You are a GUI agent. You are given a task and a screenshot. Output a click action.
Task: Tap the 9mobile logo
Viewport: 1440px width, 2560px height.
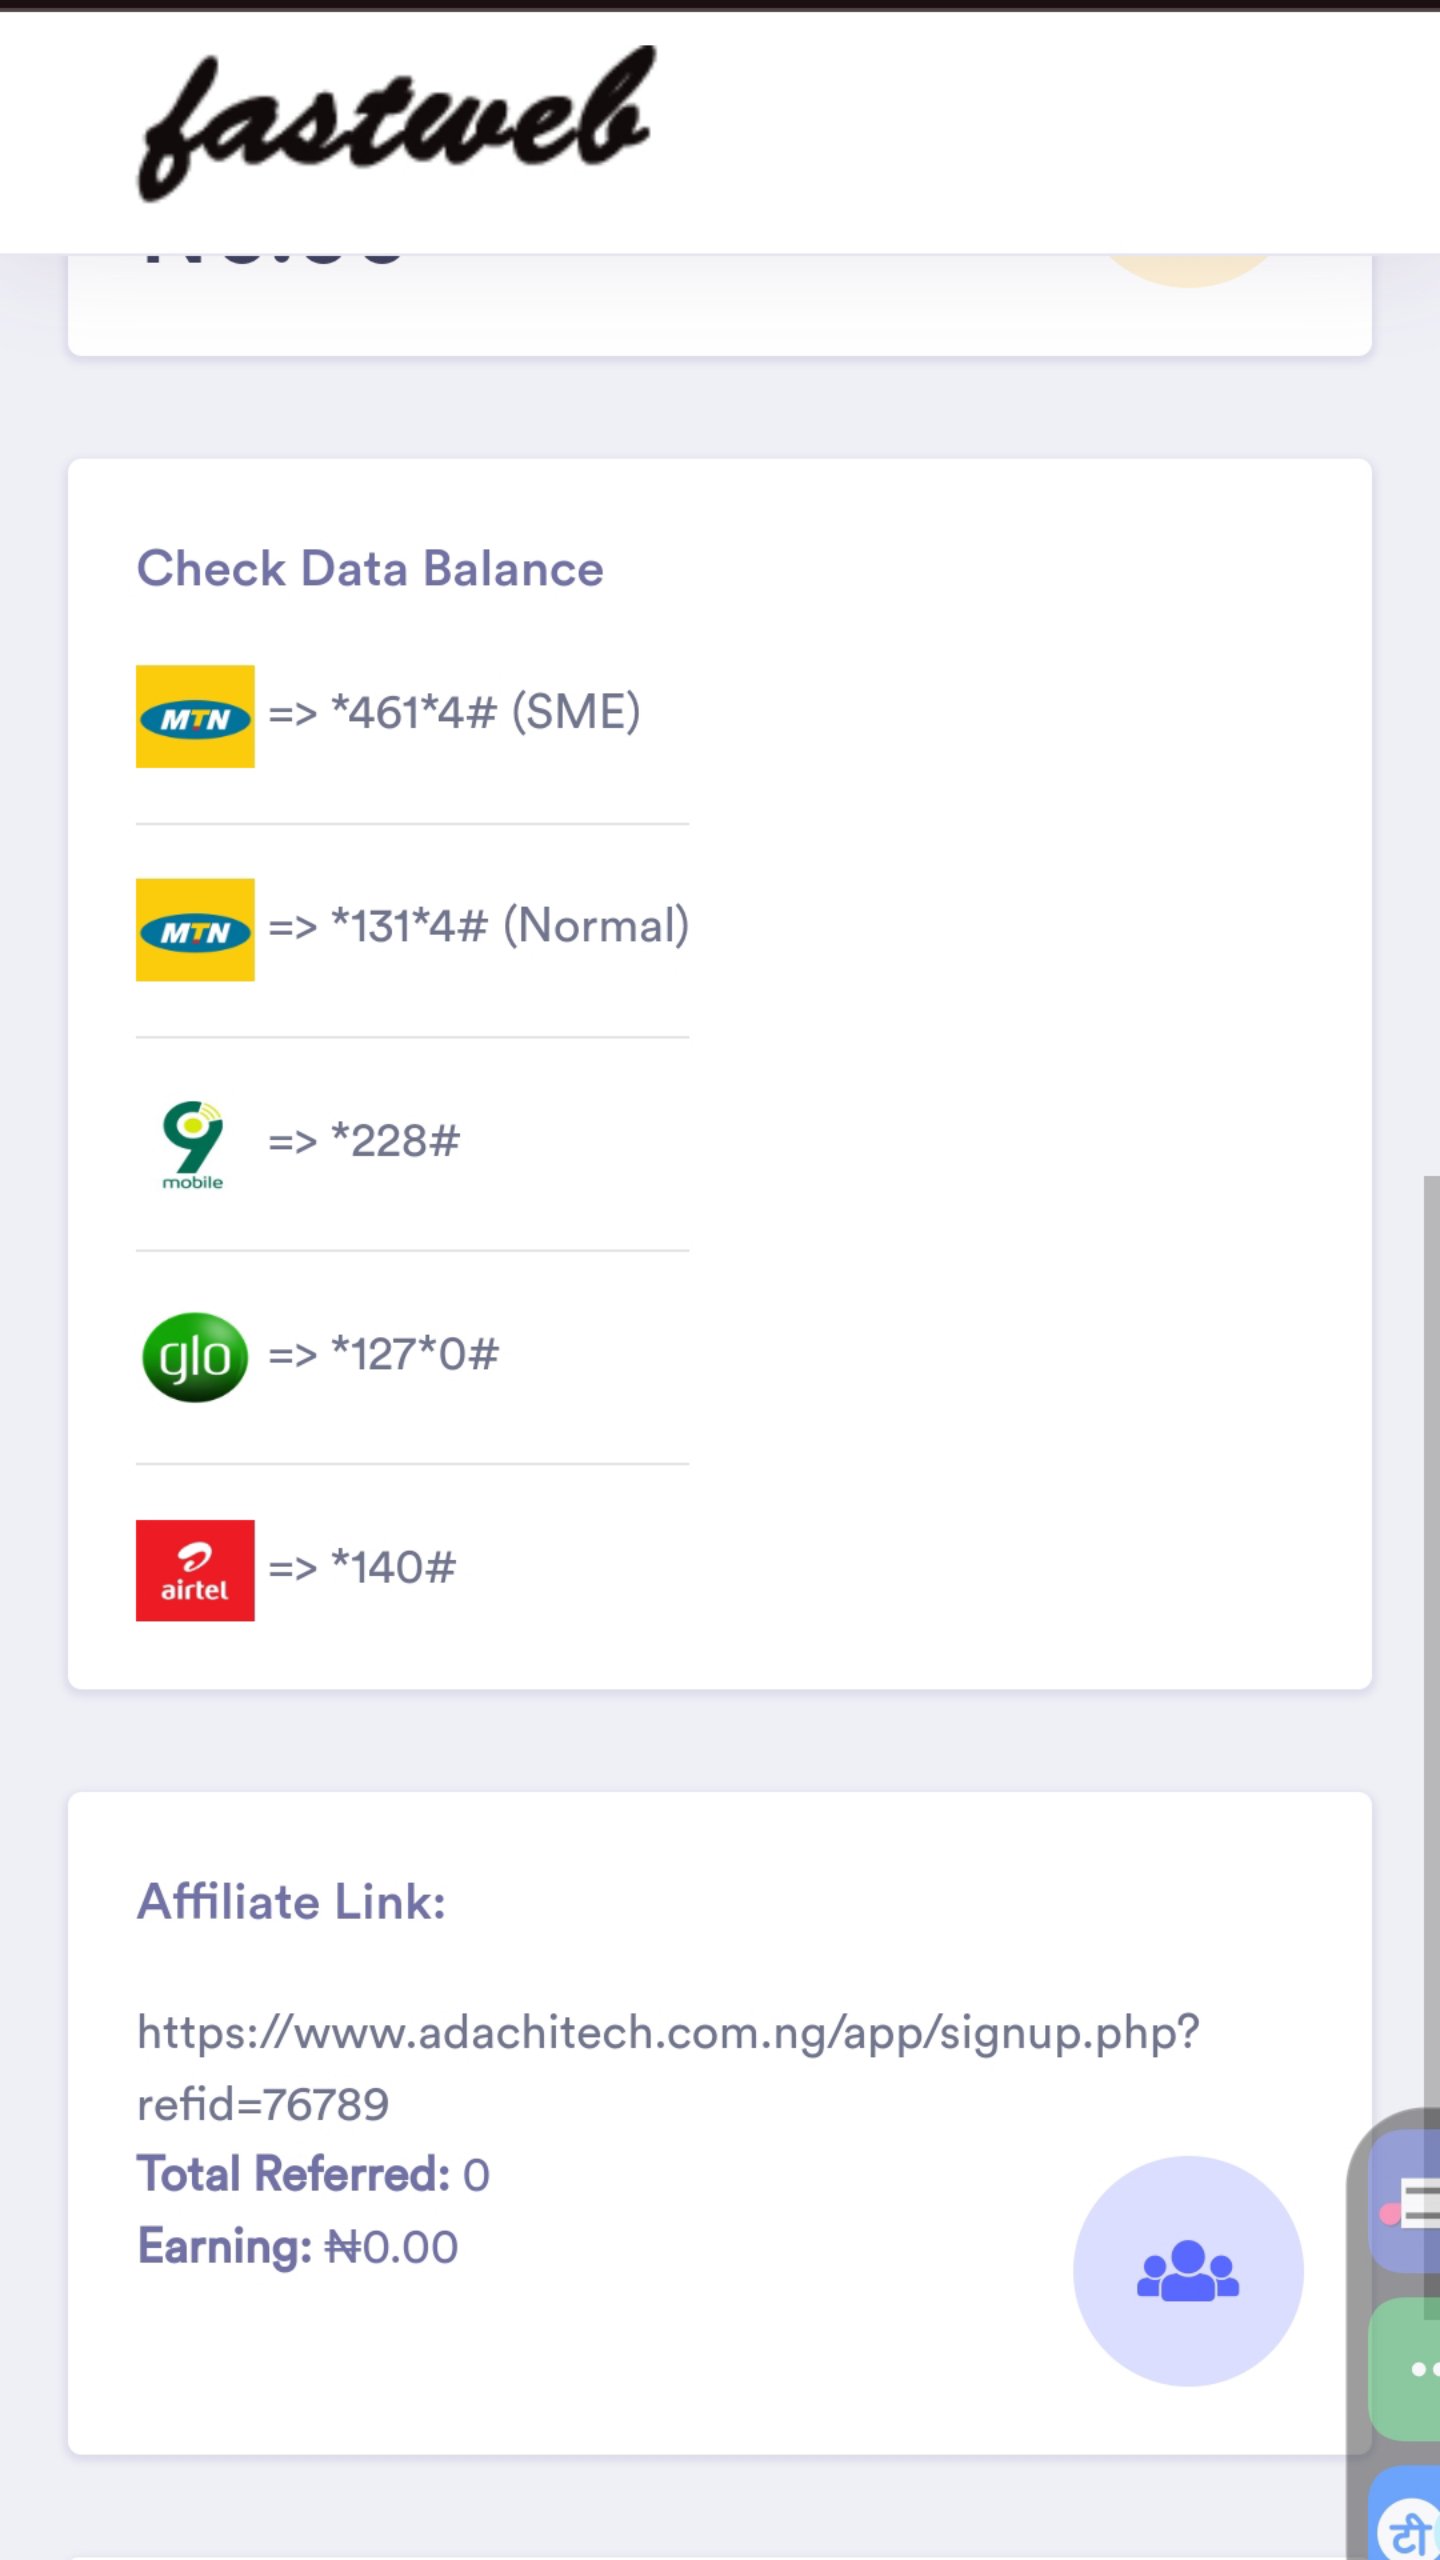193,1144
